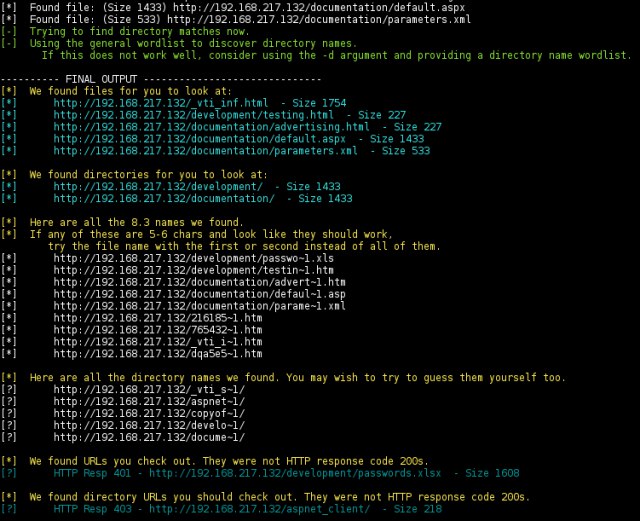Click 'We found directories for you to look at' line

(x=148, y=175)
